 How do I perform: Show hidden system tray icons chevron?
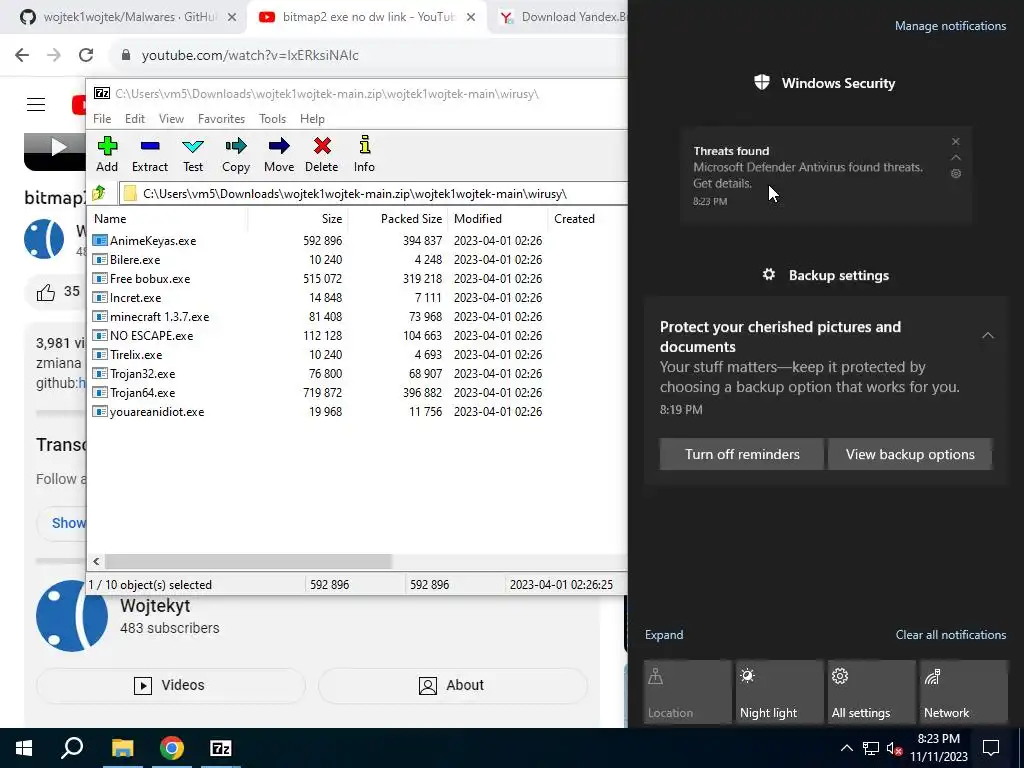click(846, 748)
